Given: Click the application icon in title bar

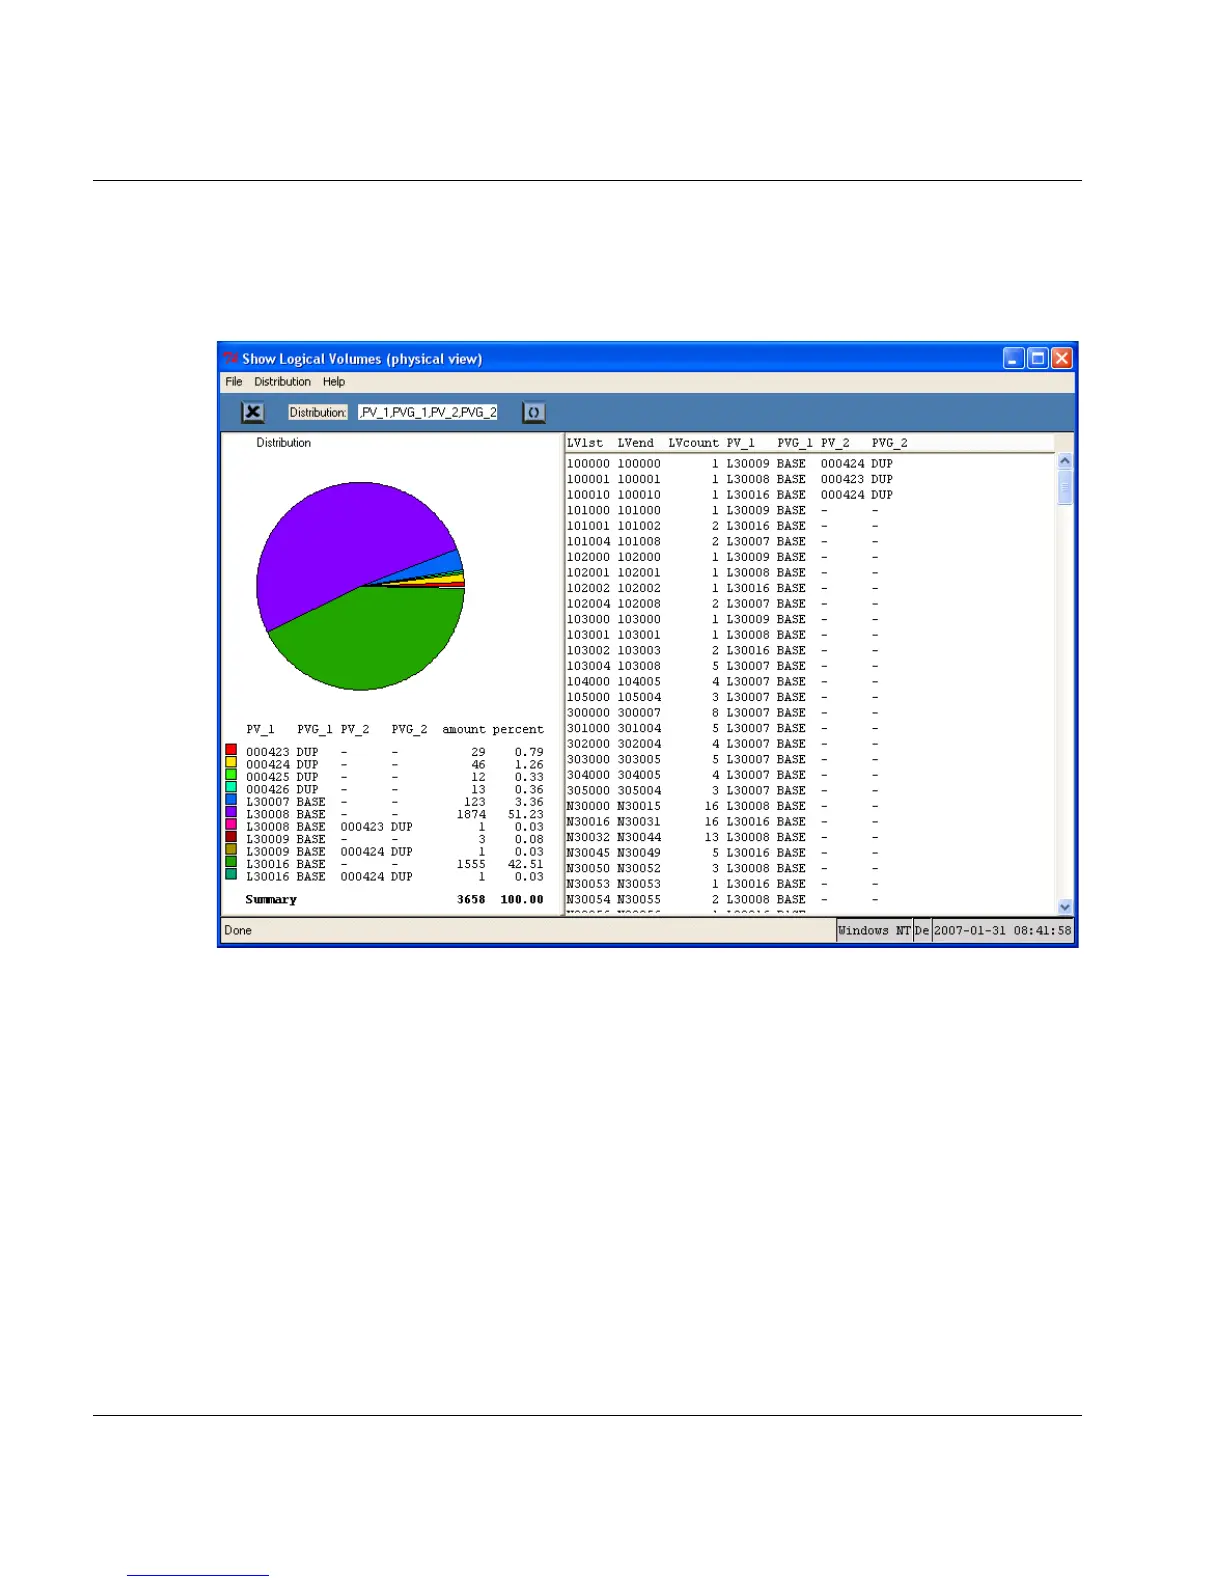Looking at the screenshot, I should [231, 359].
